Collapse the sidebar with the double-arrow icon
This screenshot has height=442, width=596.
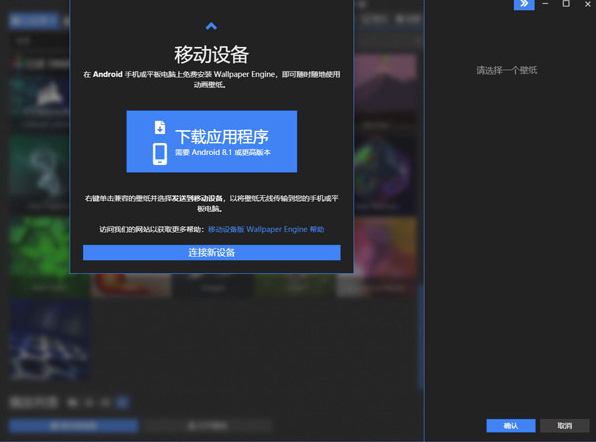coord(524,4)
